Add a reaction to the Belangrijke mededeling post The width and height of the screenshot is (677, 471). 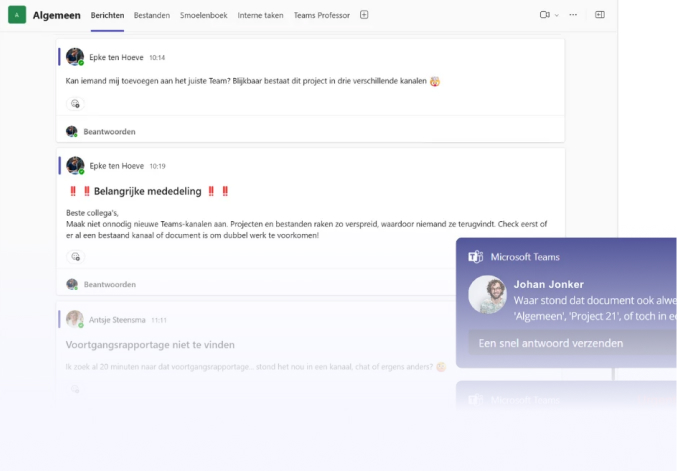coord(75,257)
